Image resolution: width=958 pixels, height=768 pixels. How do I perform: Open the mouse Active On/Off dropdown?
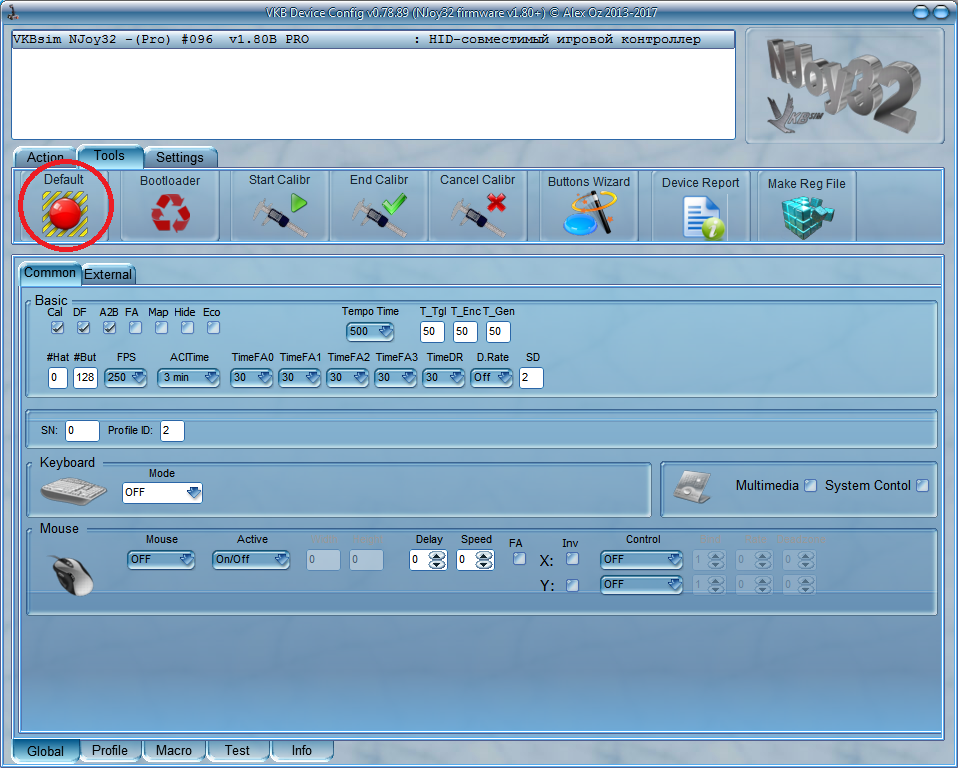point(251,560)
